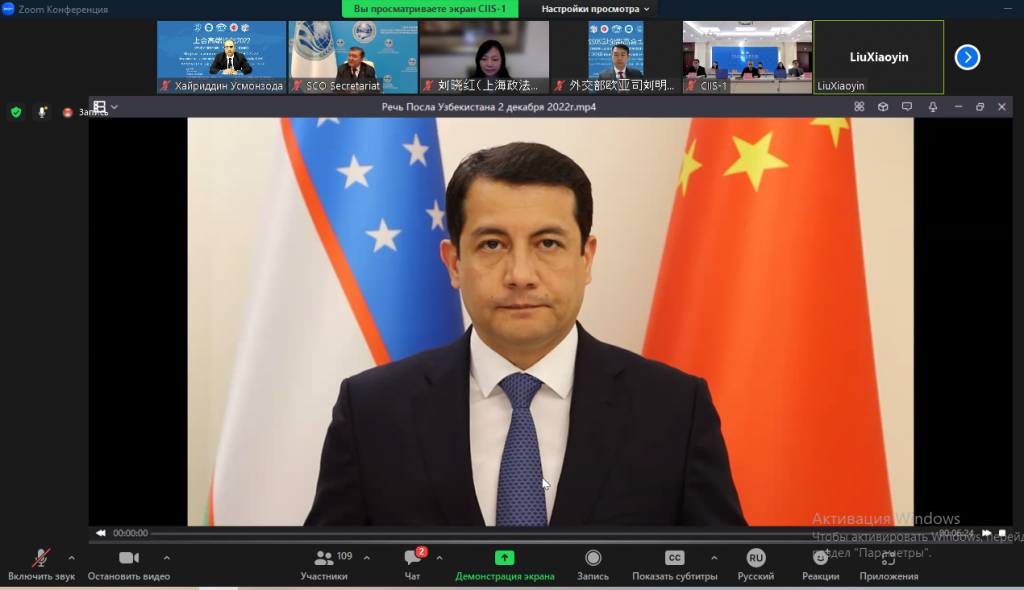
Task: Open Настройки просмотра view options dropdown
Action: click(595, 9)
